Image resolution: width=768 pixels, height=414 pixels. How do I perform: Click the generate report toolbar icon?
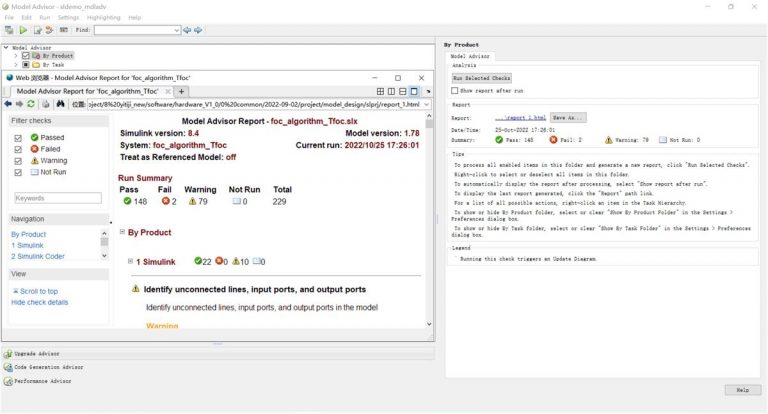[x=37, y=30]
